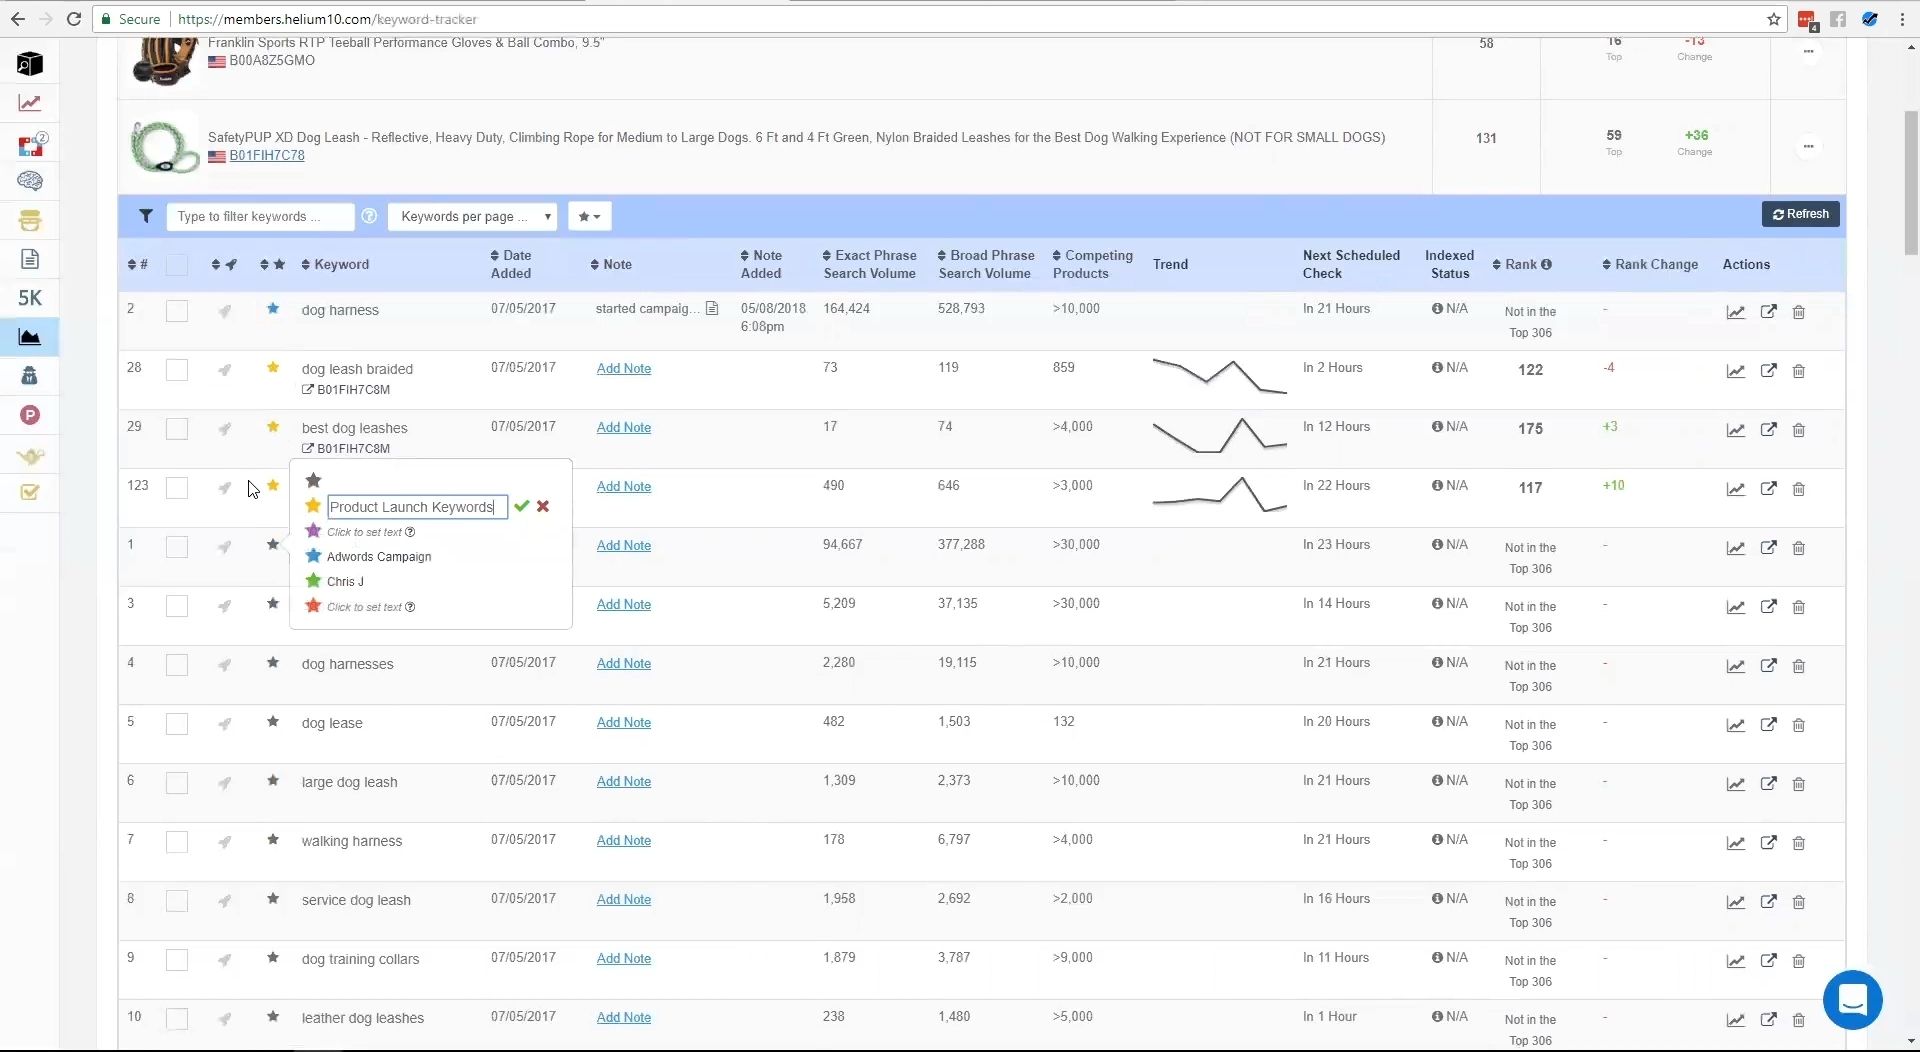Tick checkbox for dog lease row
The image size is (1920, 1052).
[x=177, y=724]
